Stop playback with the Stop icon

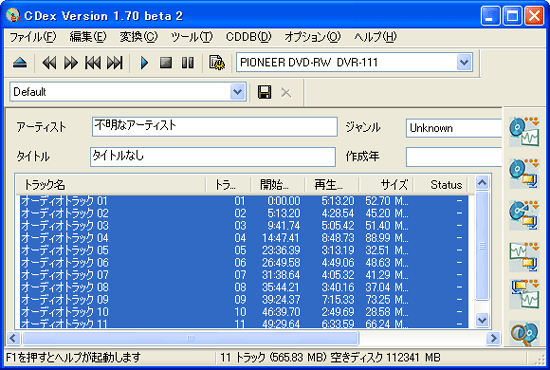[x=166, y=63]
